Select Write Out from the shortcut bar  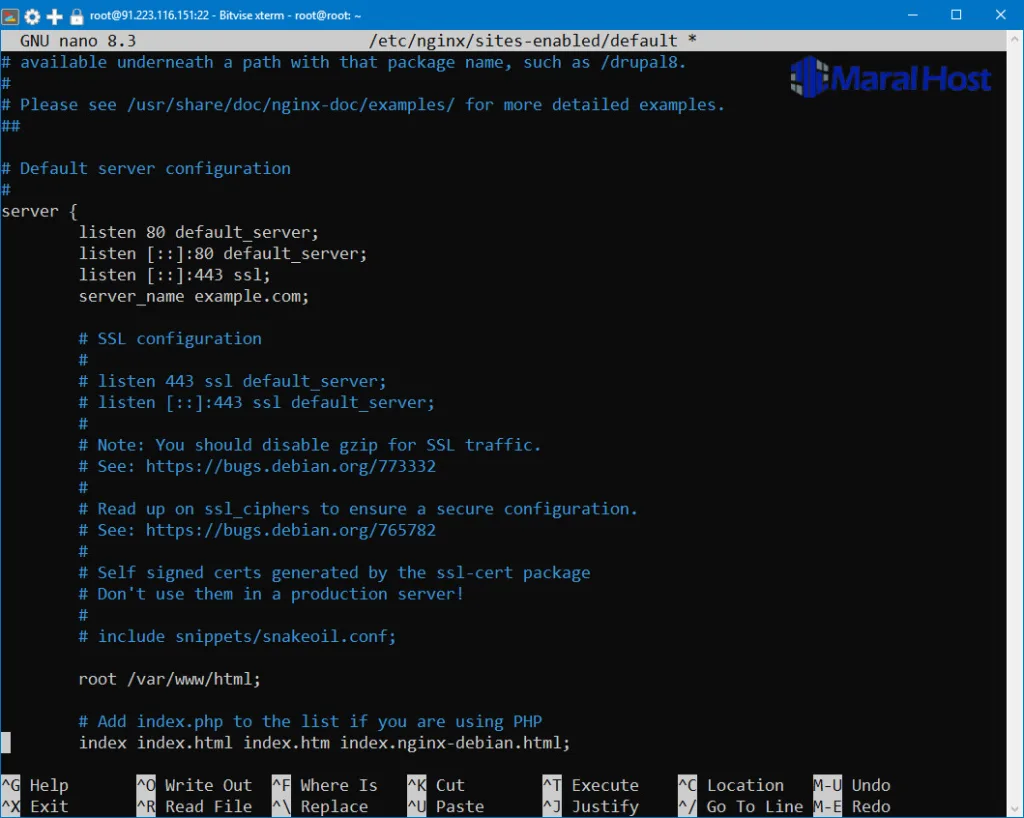(207, 785)
